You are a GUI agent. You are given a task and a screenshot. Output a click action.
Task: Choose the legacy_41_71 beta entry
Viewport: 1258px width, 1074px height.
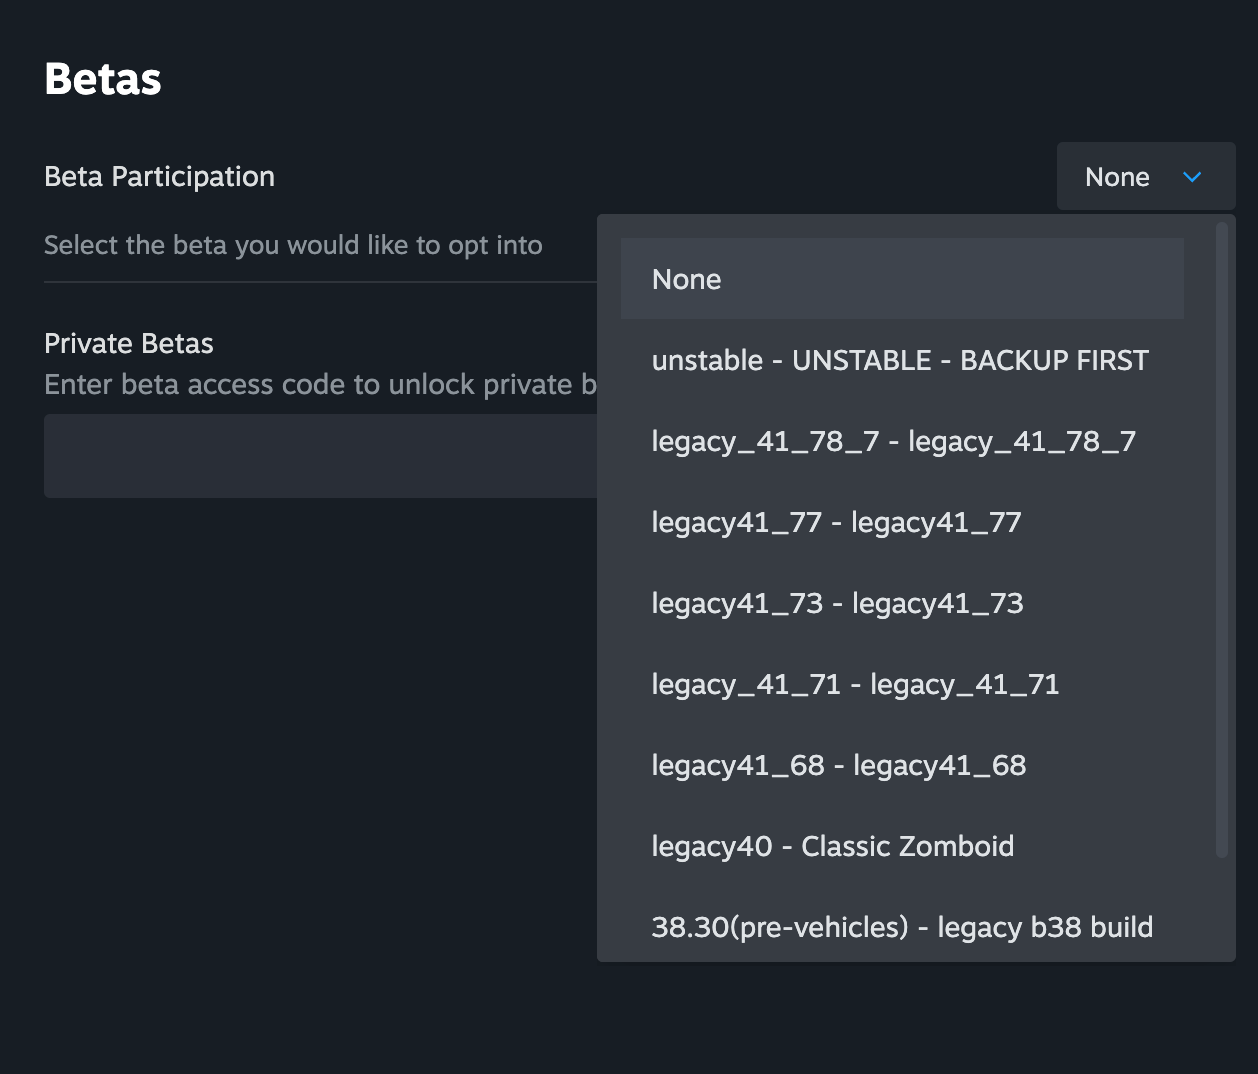click(x=855, y=684)
